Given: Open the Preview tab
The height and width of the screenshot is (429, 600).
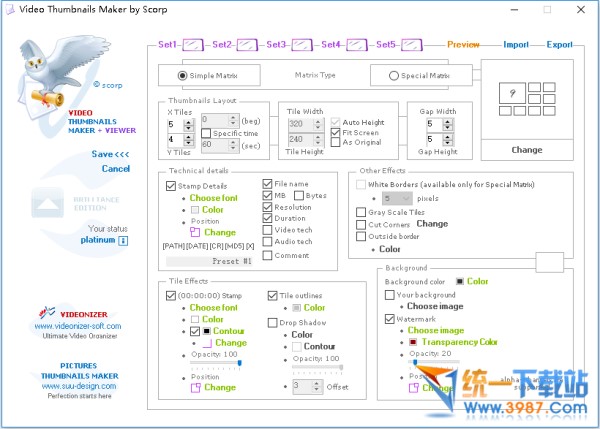Looking at the screenshot, I should (463, 45).
